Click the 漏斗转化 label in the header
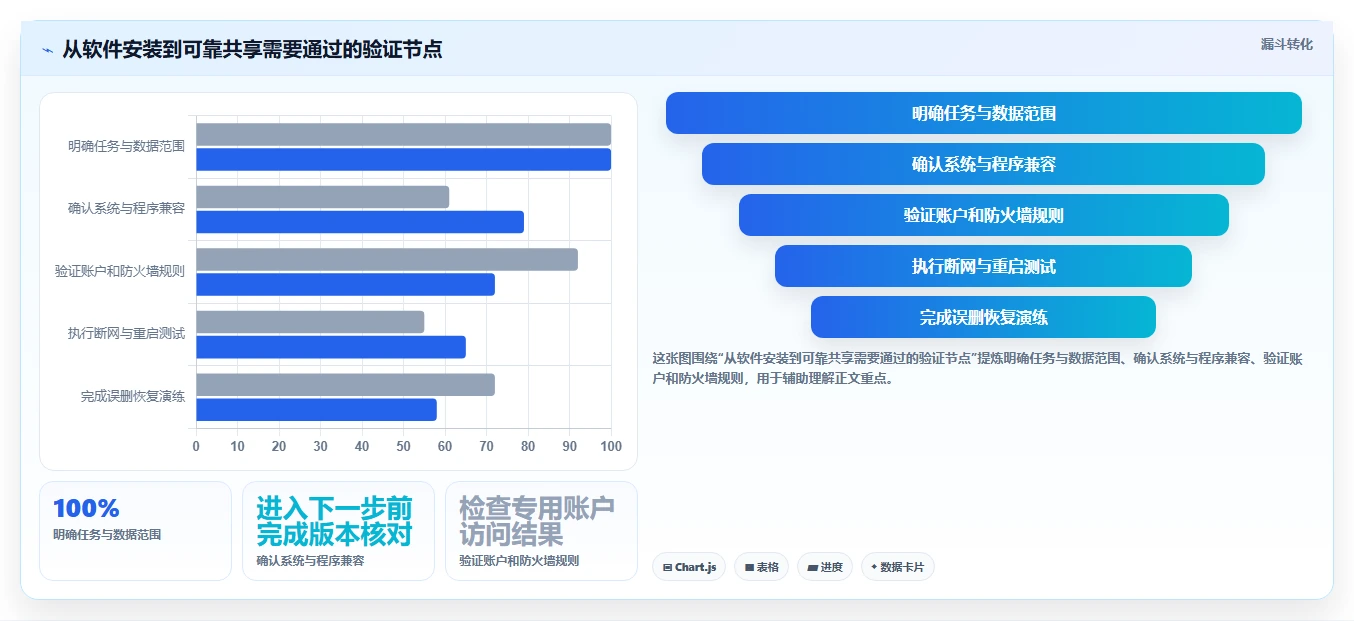 (1287, 45)
